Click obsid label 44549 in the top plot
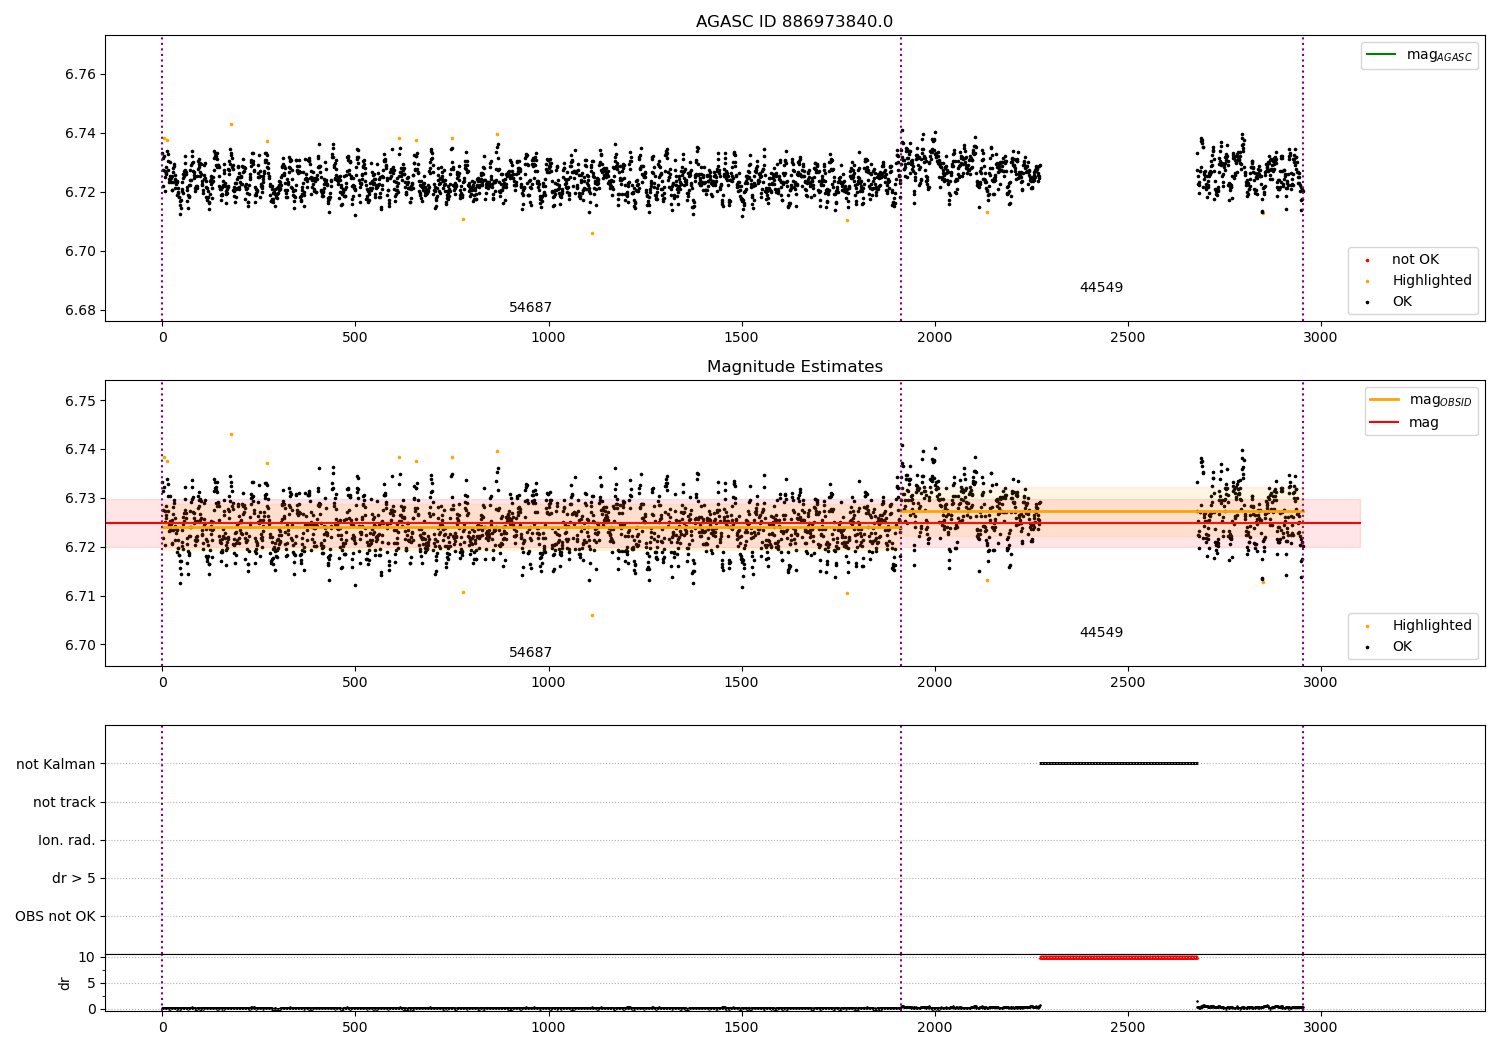1500x1050 pixels. pos(1101,288)
